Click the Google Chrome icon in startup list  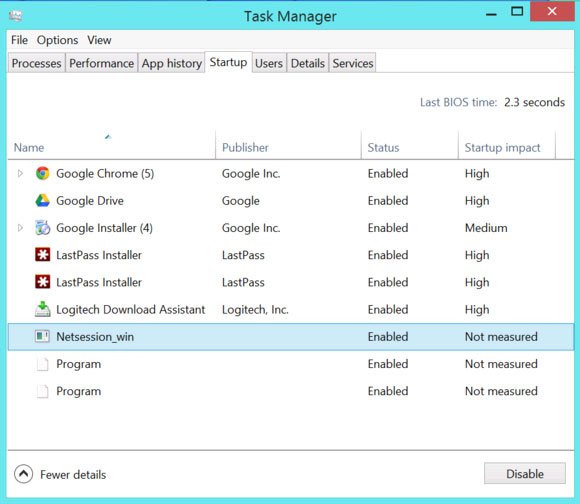[43, 173]
